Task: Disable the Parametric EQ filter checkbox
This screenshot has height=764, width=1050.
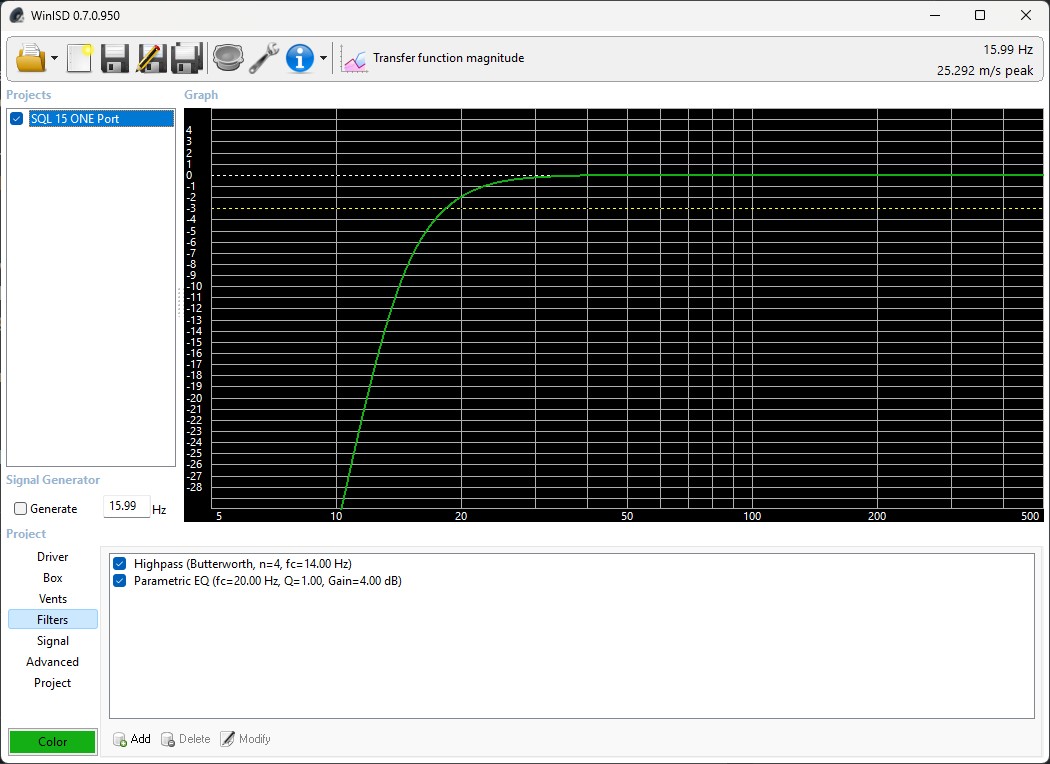Action: (120, 581)
